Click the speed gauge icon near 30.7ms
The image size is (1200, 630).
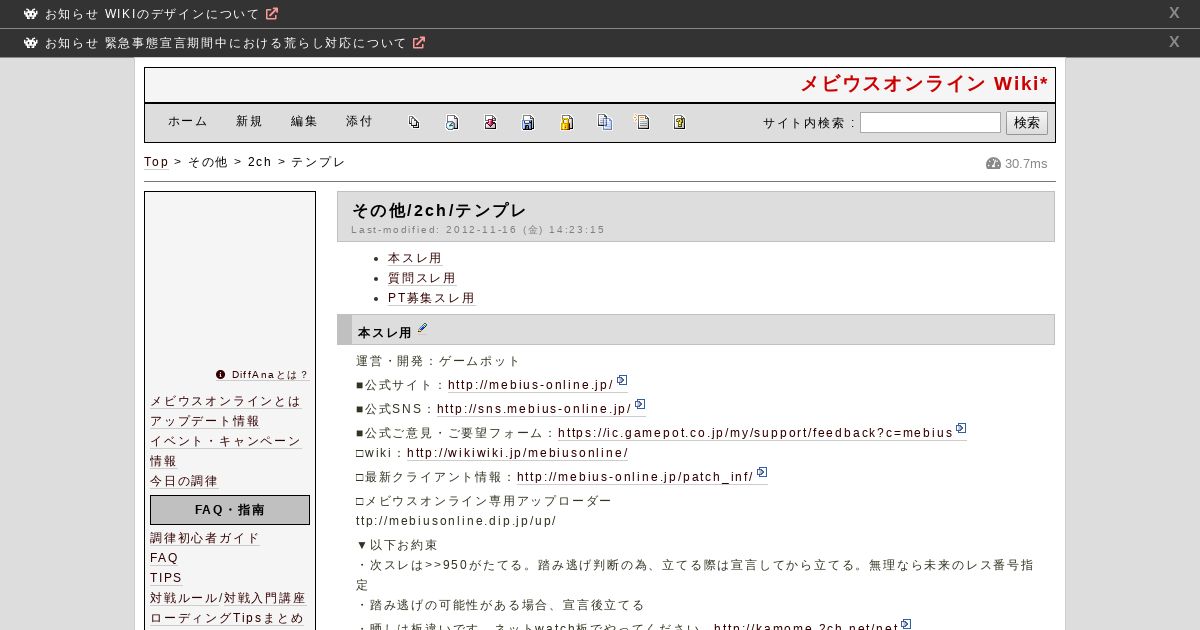[993, 163]
